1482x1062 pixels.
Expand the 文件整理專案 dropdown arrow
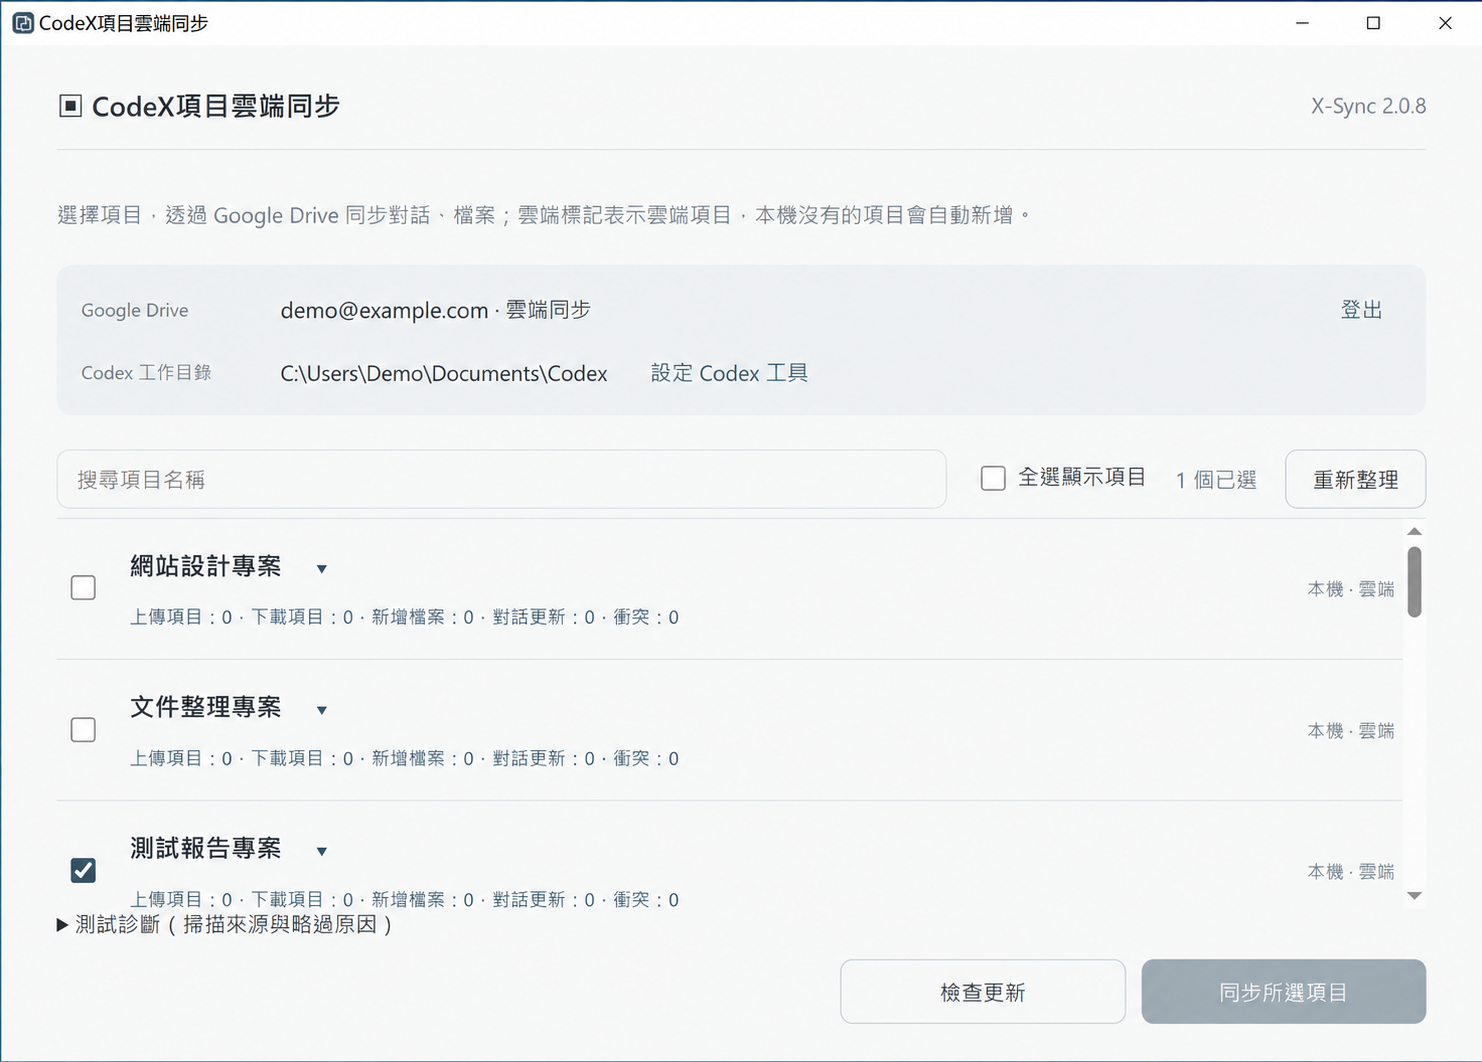tap(322, 710)
